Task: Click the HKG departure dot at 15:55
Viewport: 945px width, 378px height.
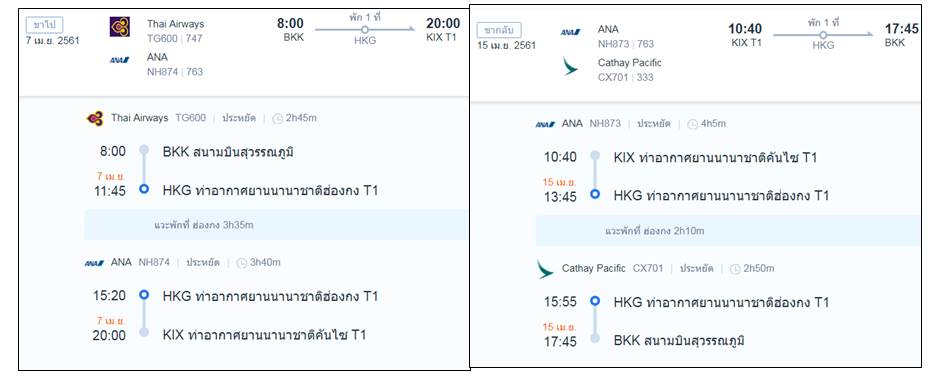Action: tap(595, 300)
